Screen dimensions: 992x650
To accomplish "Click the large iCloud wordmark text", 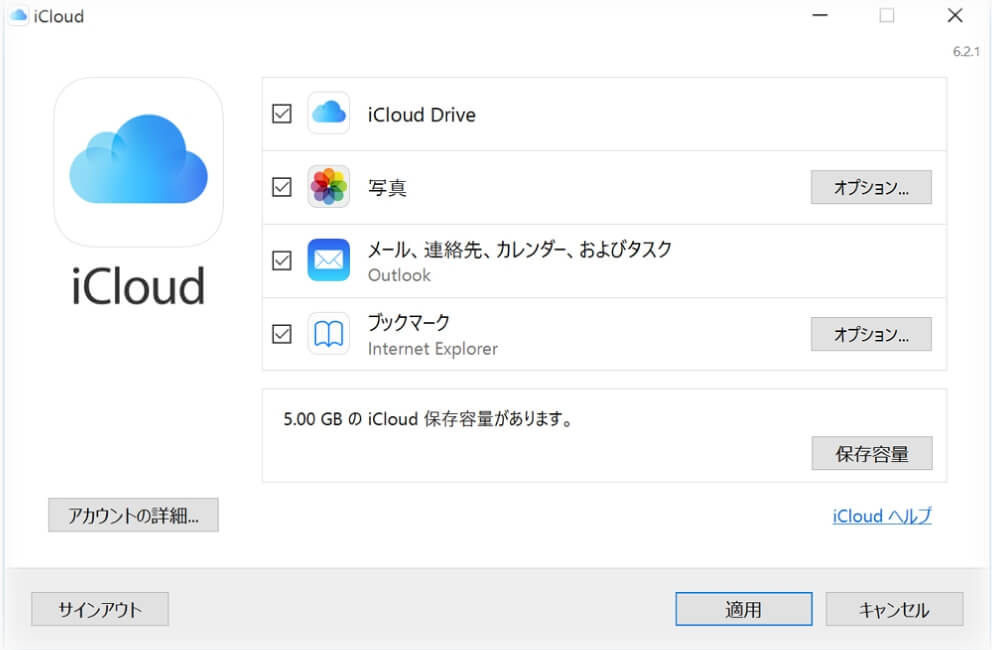I will point(139,286).
